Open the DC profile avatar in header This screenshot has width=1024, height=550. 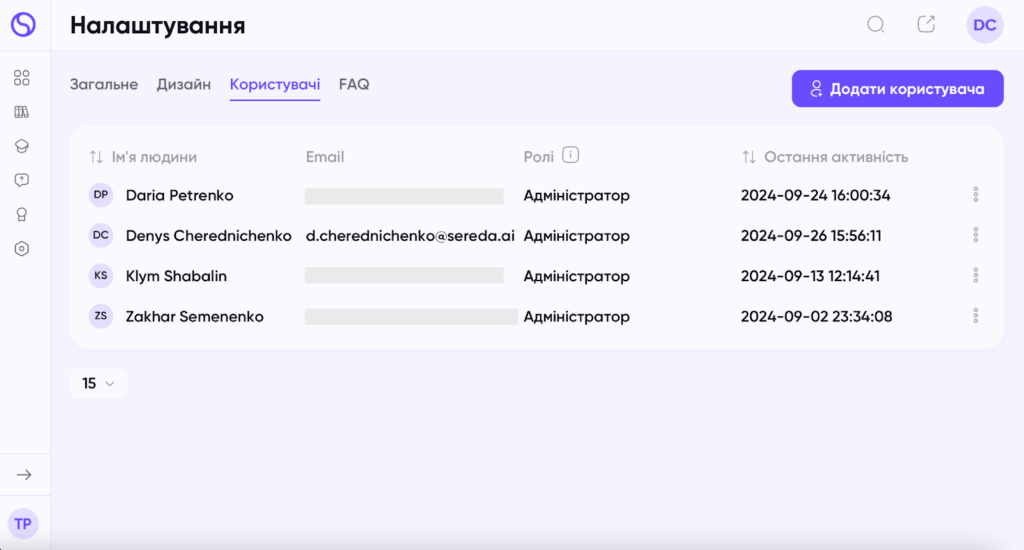[x=984, y=25]
